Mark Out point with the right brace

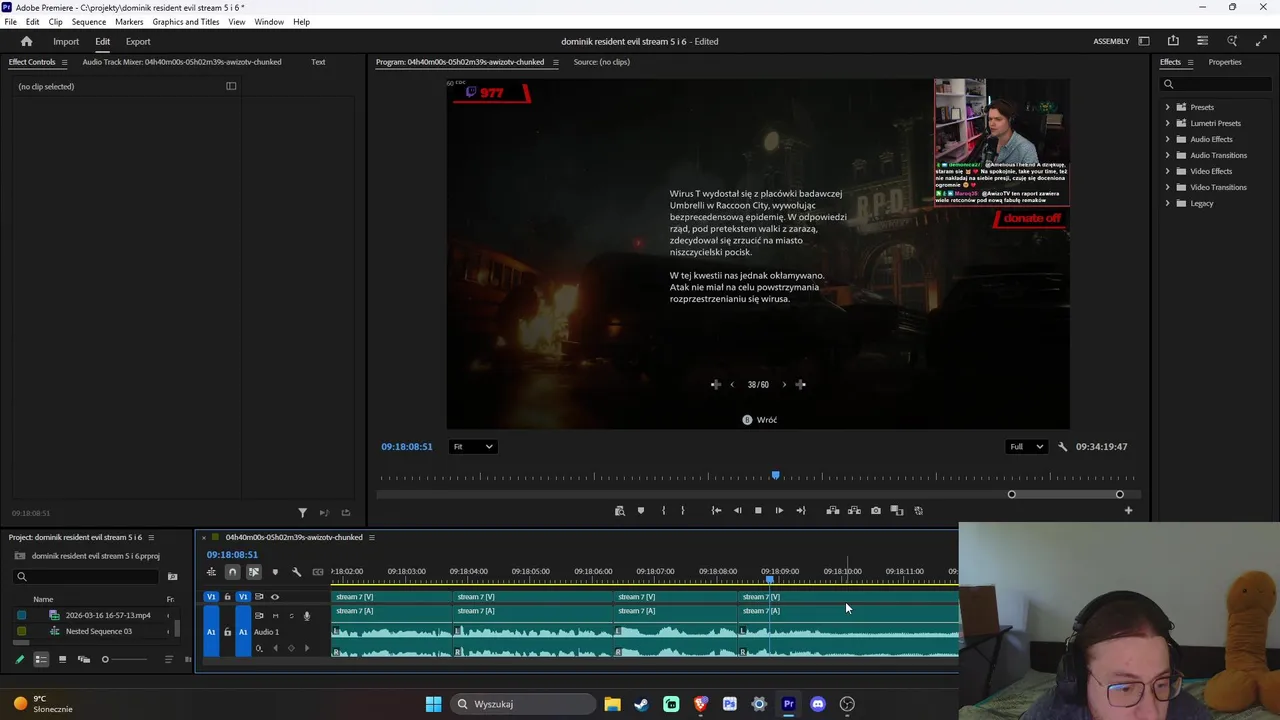tap(683, 511)
